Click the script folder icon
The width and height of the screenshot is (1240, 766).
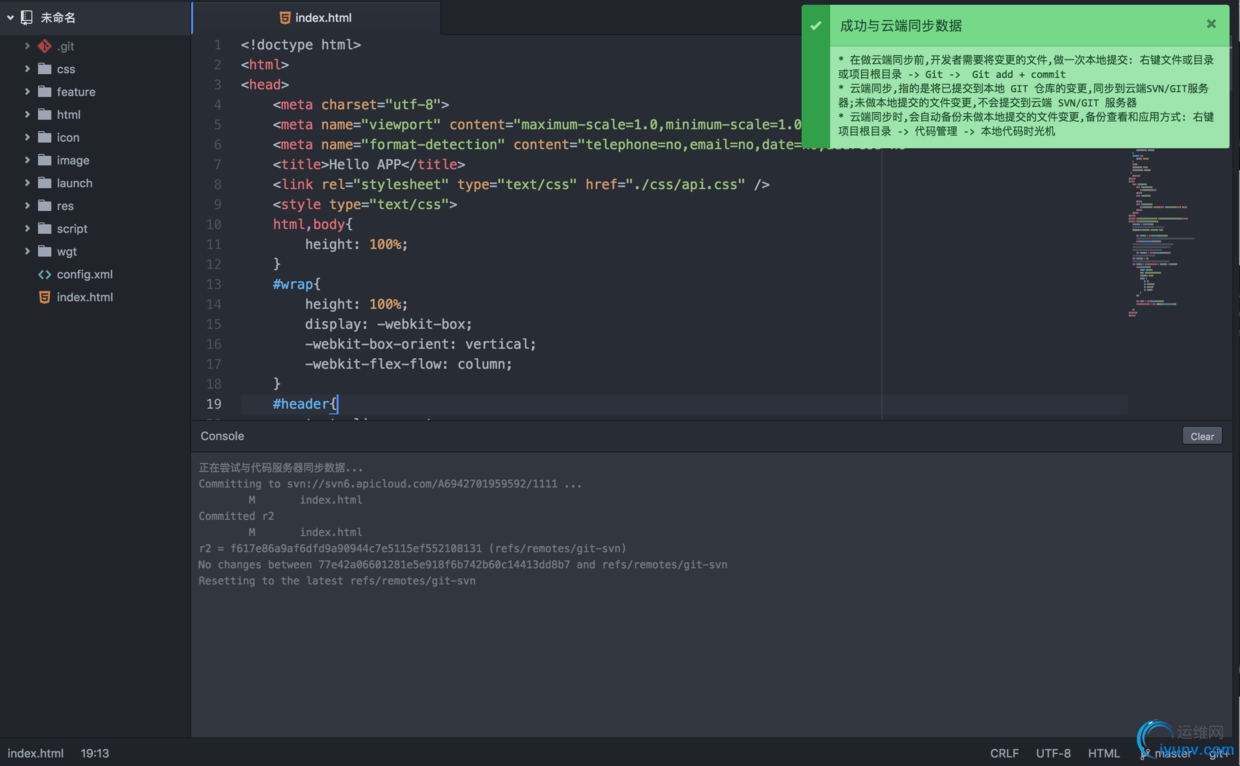click(44, 229)
